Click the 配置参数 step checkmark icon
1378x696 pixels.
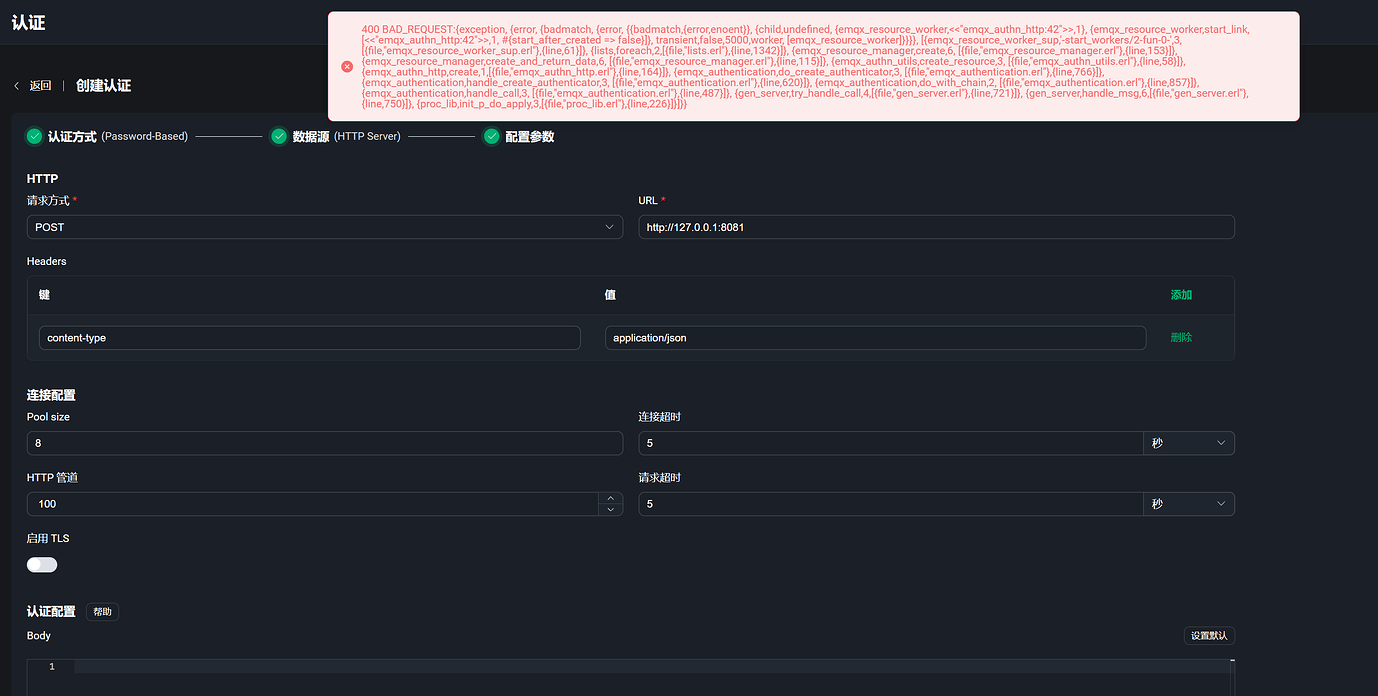[491, 136]
